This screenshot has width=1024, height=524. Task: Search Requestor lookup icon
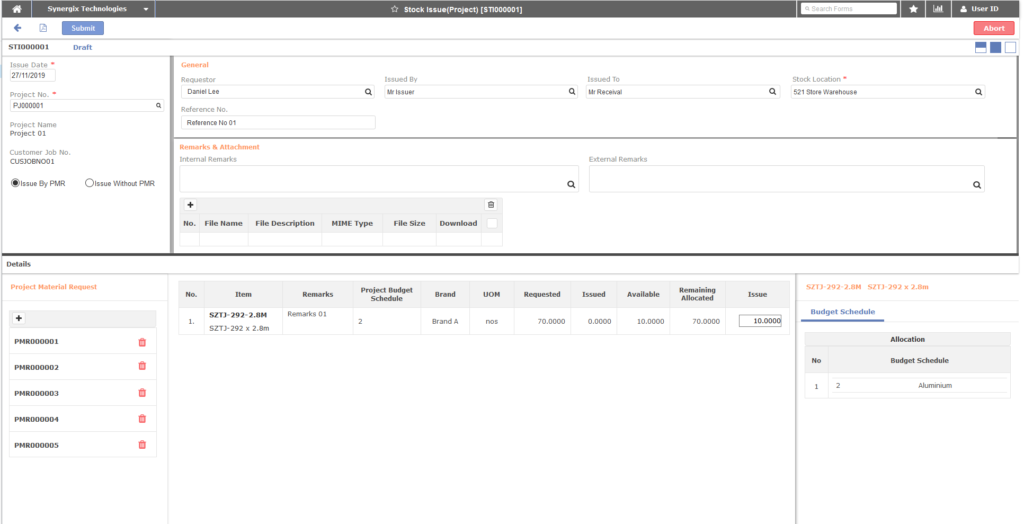click(x=368, y=92)
